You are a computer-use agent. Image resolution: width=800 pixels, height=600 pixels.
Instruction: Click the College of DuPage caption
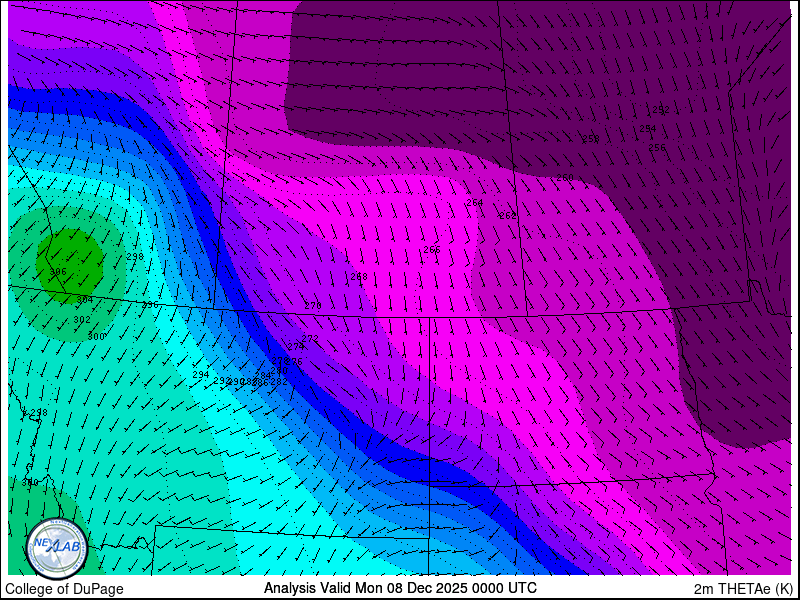(64, 589)
